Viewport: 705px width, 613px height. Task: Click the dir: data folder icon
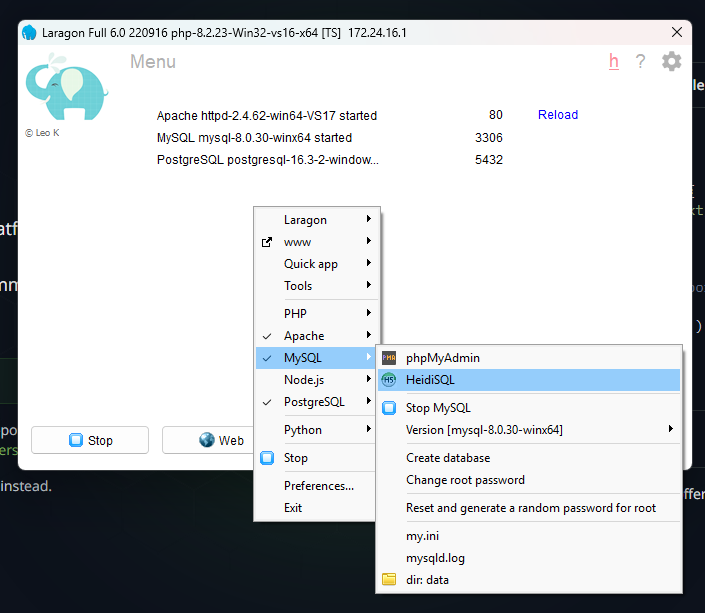[x=389, y=579]
